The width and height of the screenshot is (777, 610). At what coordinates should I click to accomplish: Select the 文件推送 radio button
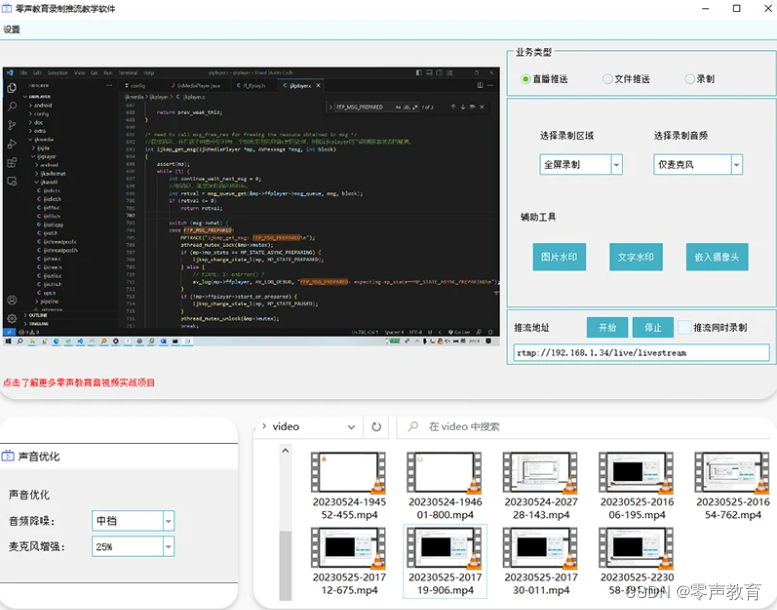coord(608,79)
